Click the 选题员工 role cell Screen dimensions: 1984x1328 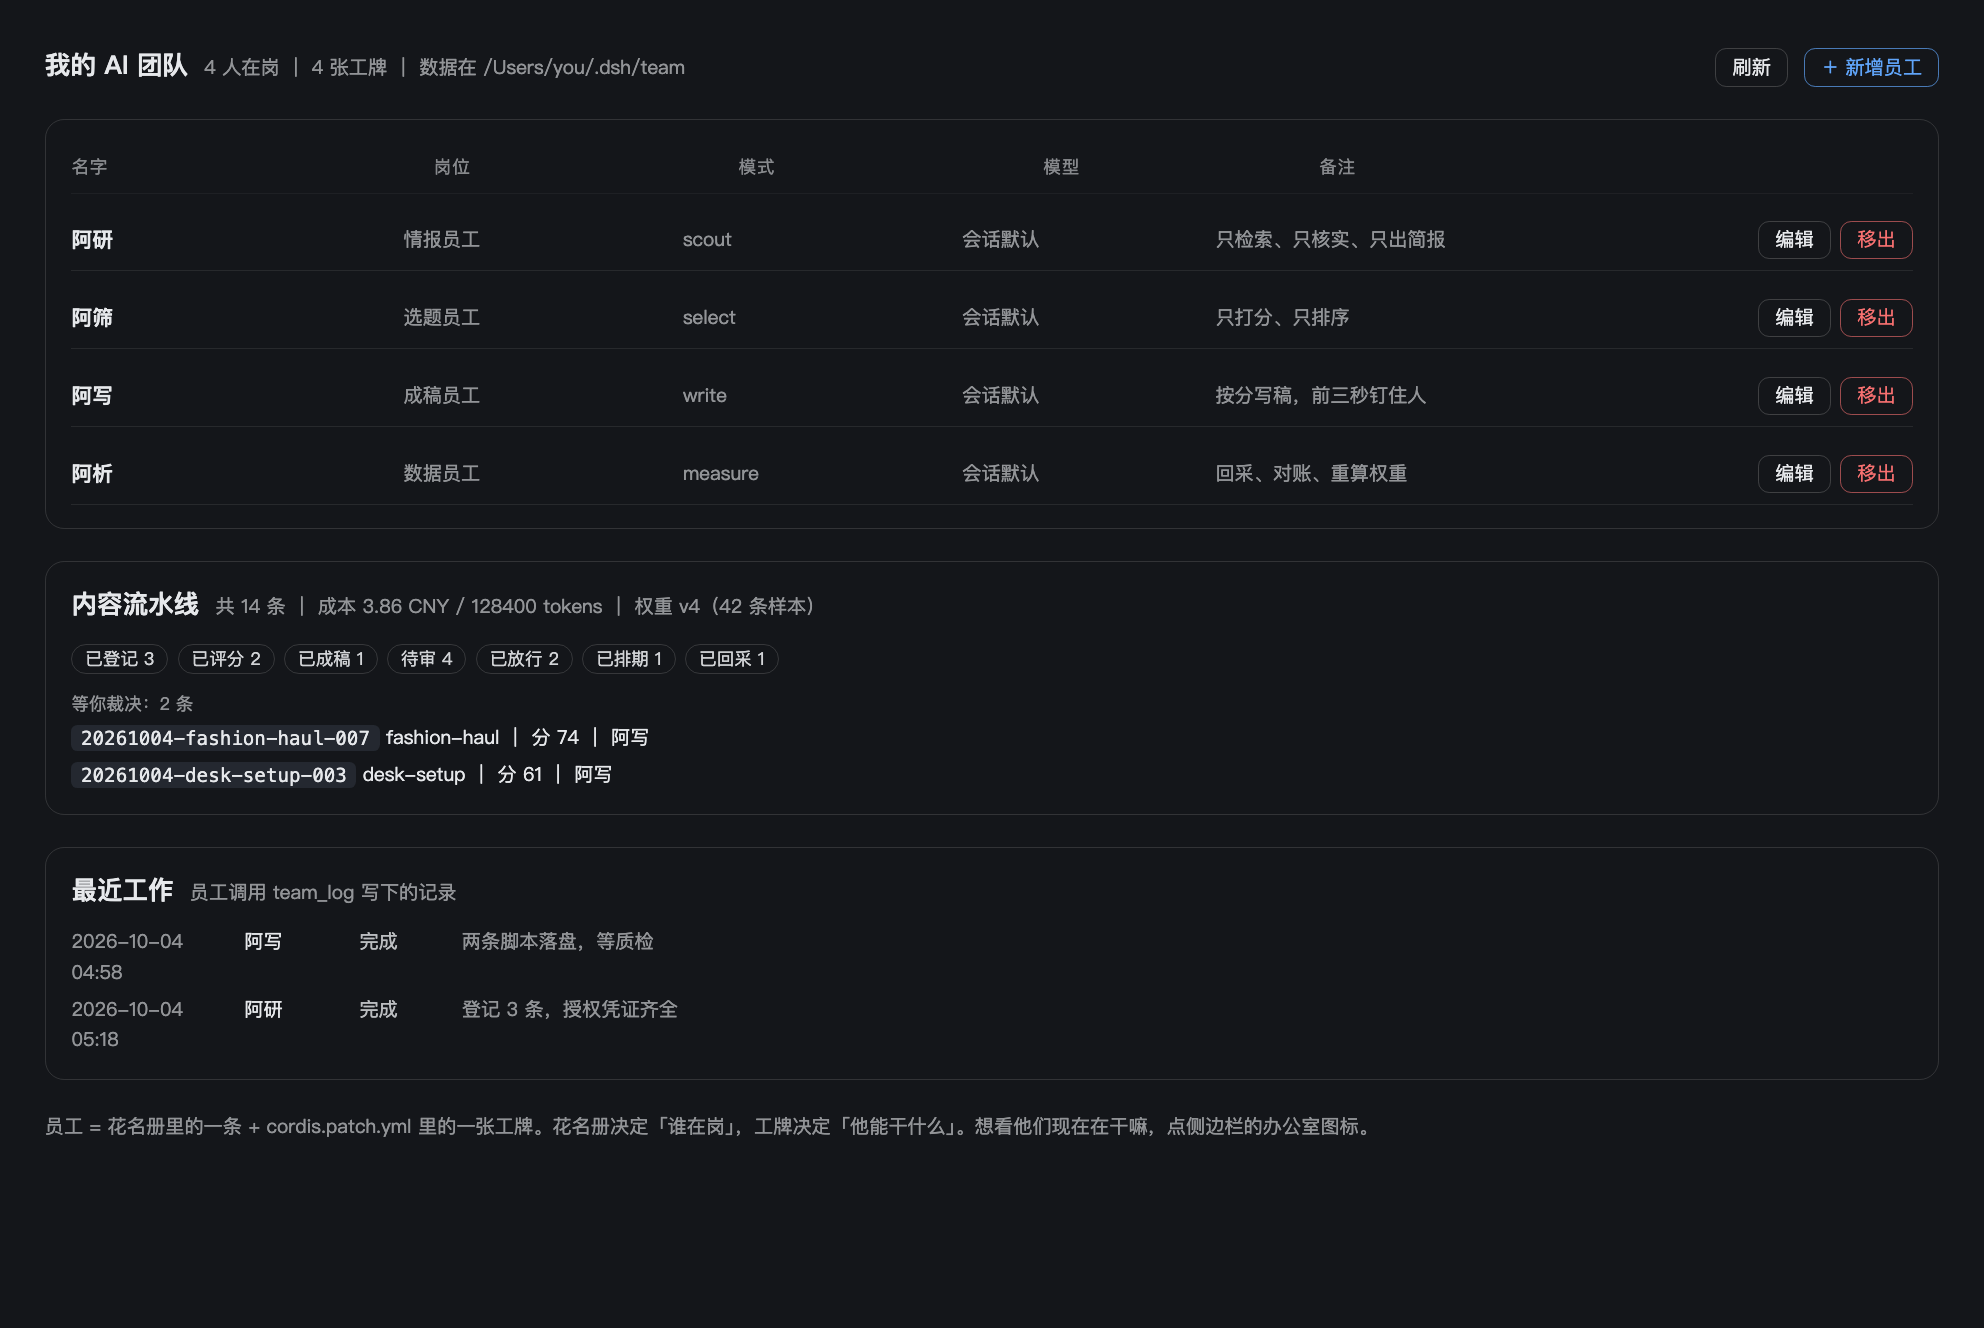442,318
